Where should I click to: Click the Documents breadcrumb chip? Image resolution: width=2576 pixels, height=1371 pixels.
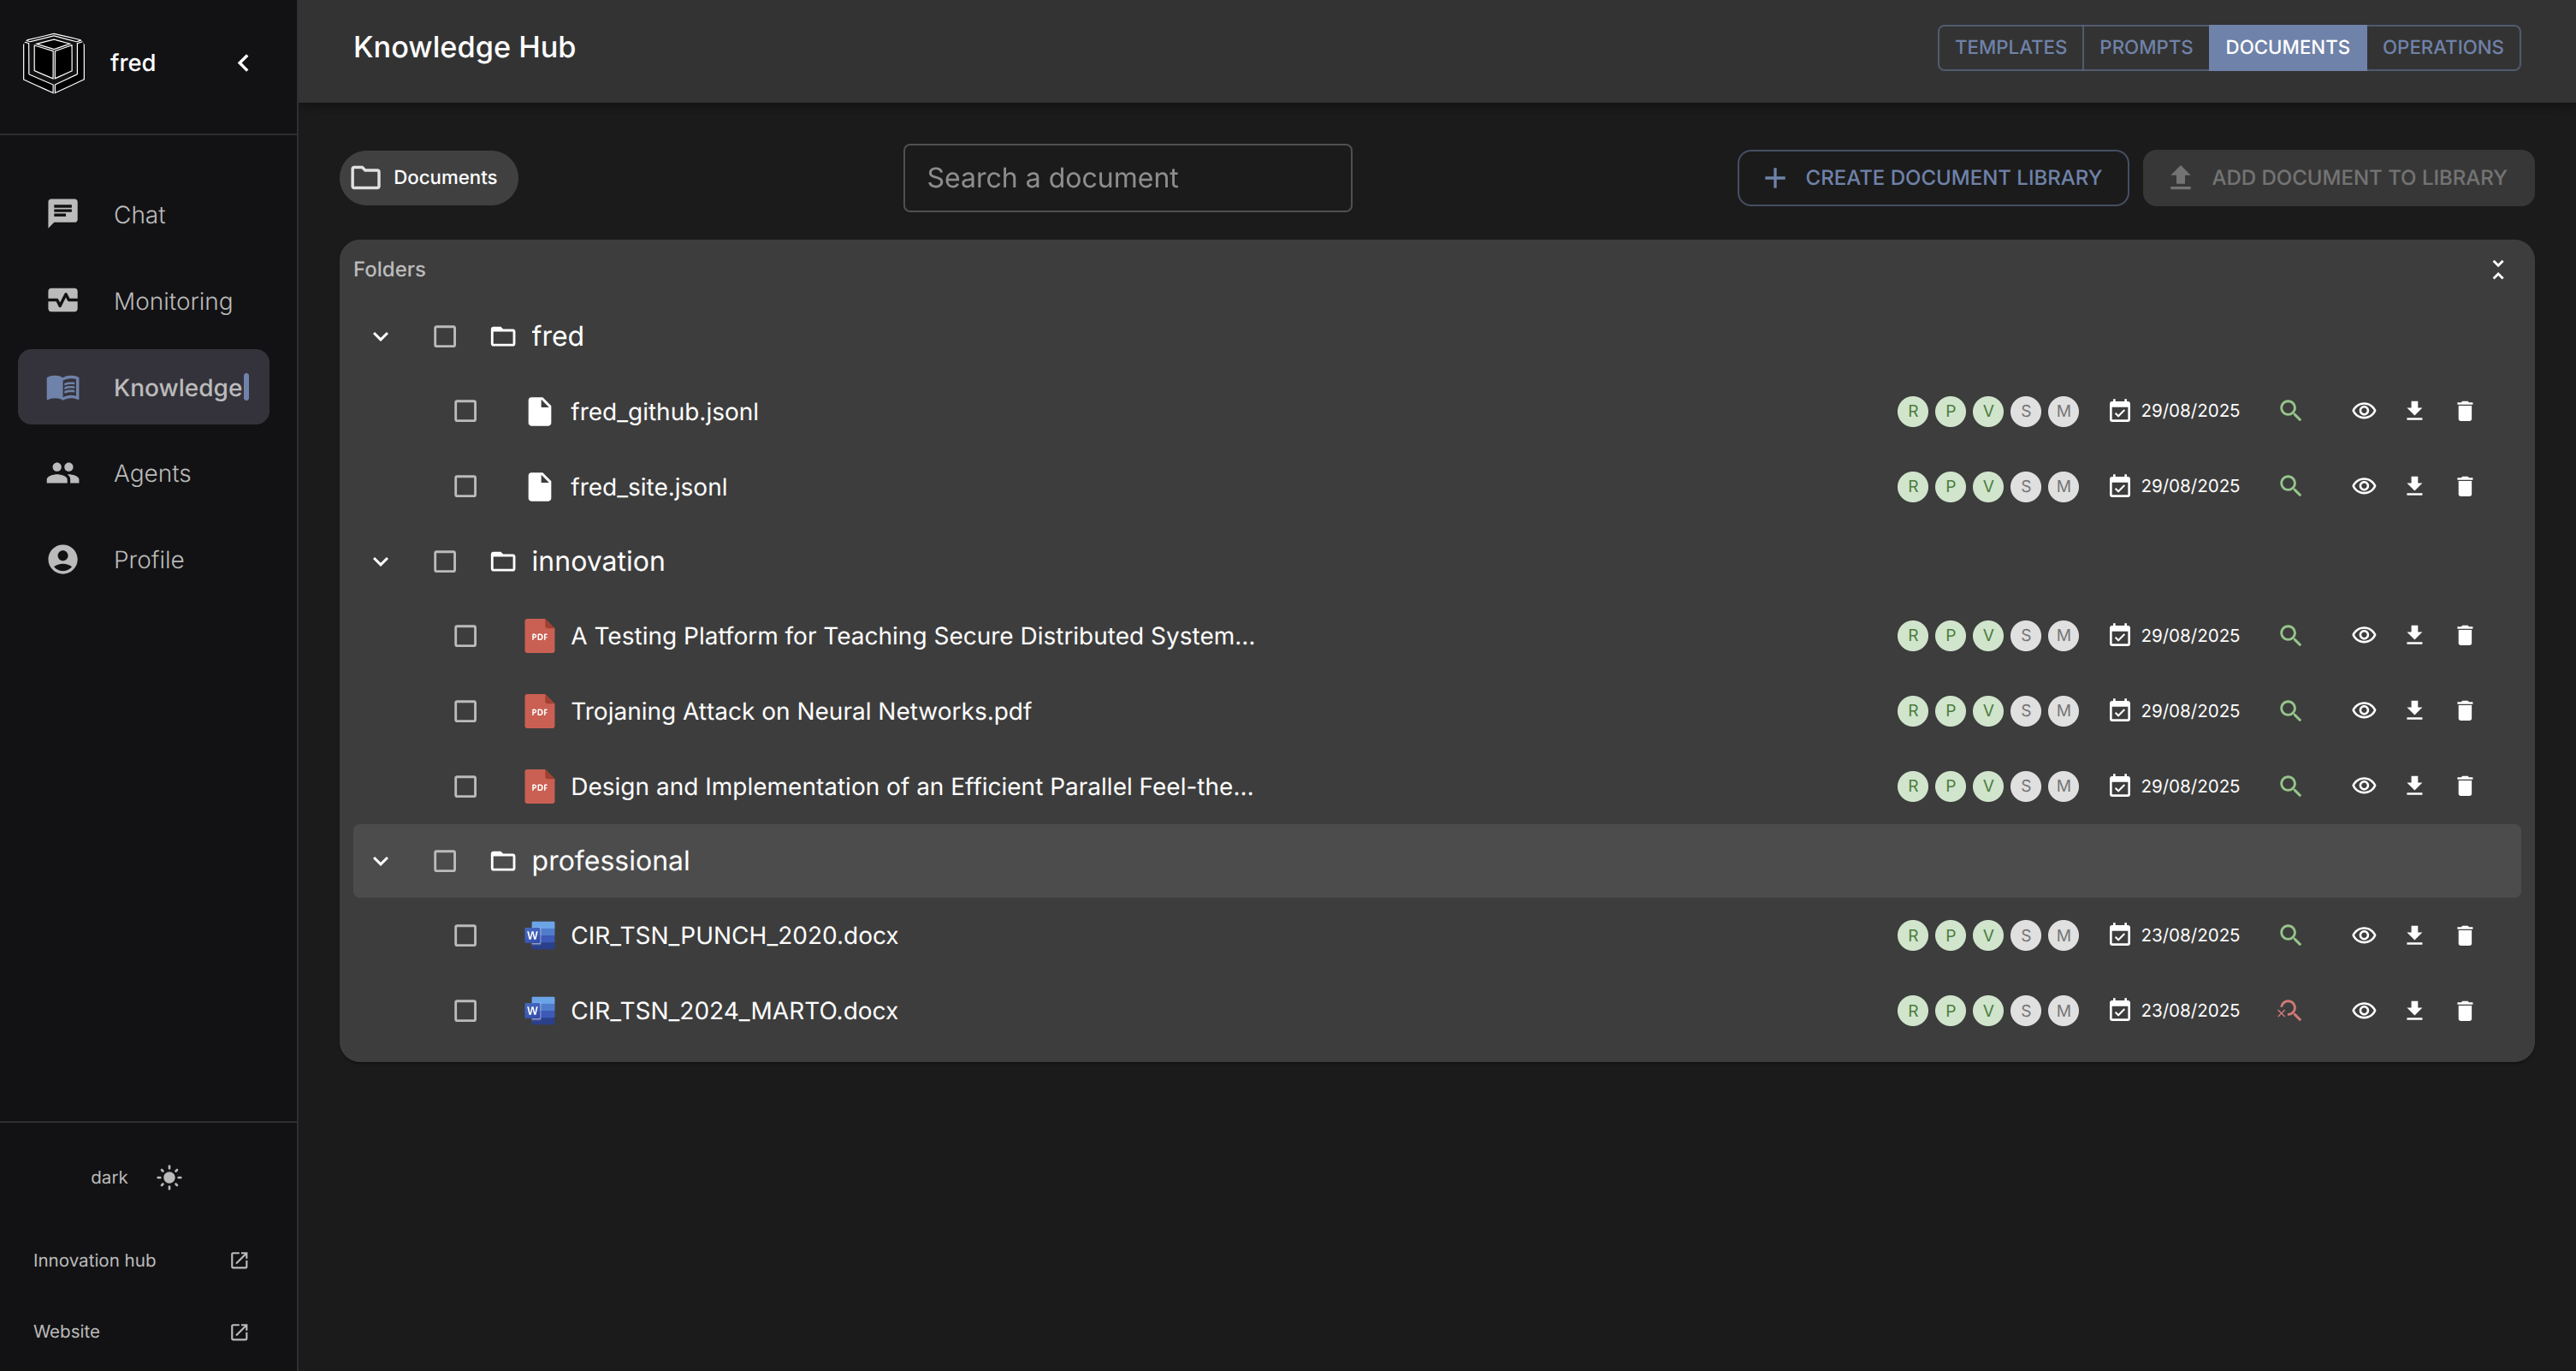click(428, 178)
